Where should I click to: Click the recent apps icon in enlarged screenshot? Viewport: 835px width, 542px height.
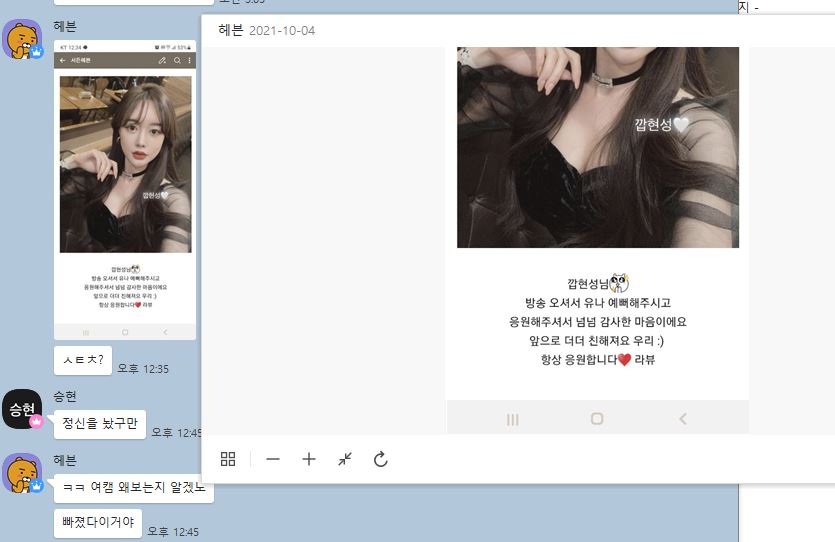[512, 419]
